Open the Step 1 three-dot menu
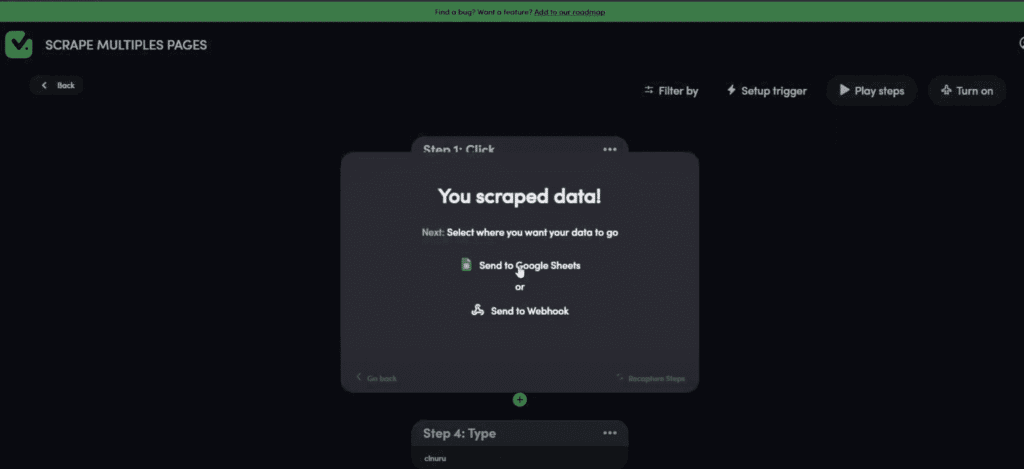This screenshot has height=469, width=1024. [609, 149]
